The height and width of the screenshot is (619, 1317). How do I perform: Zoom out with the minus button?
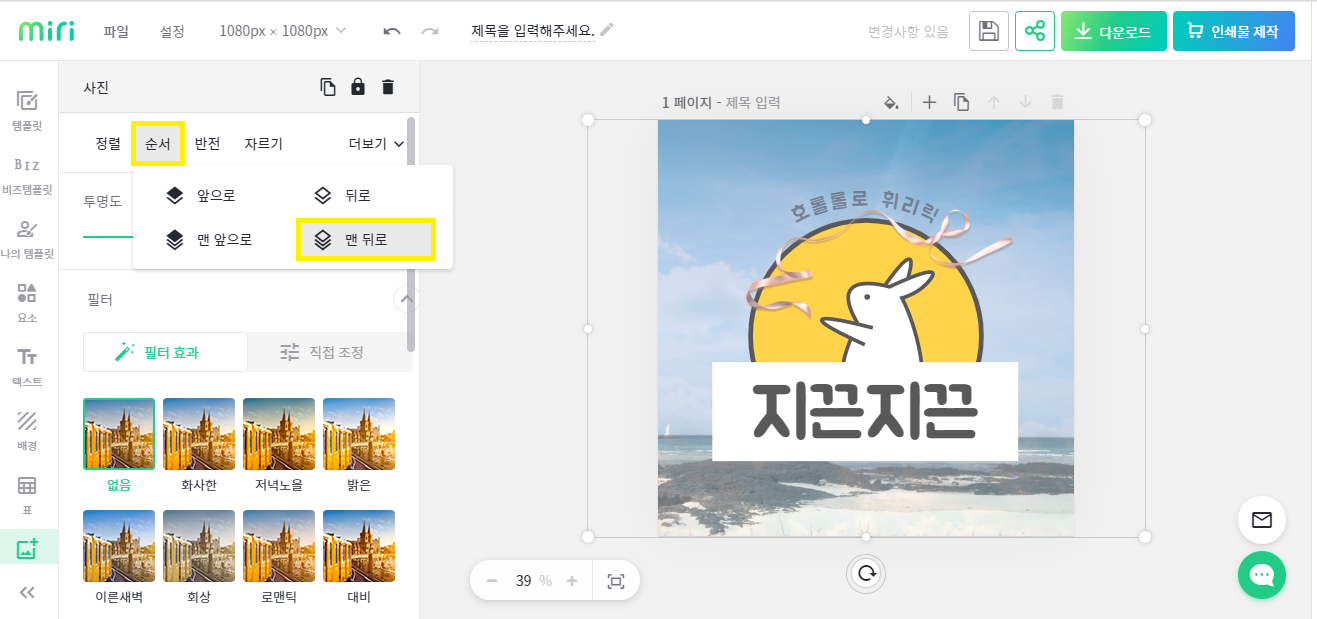491,581
